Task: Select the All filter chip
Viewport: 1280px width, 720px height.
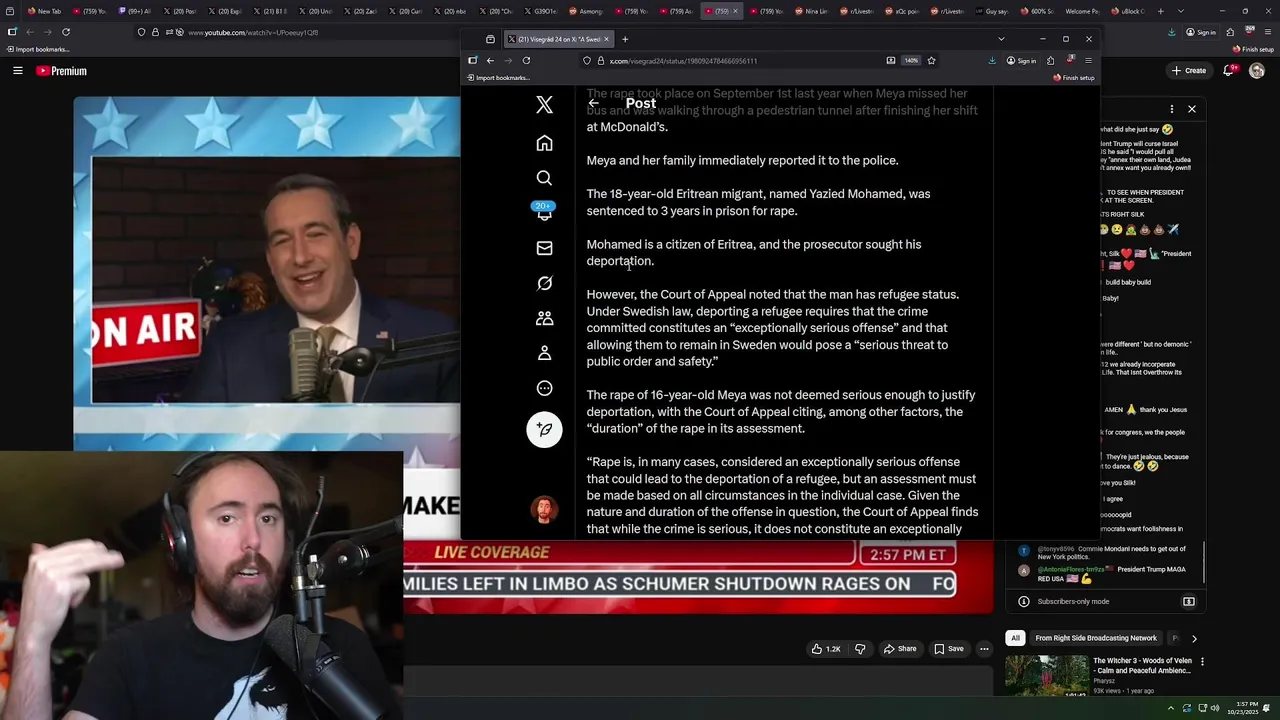Action: pyautogui.click(x=1015, y=638)
